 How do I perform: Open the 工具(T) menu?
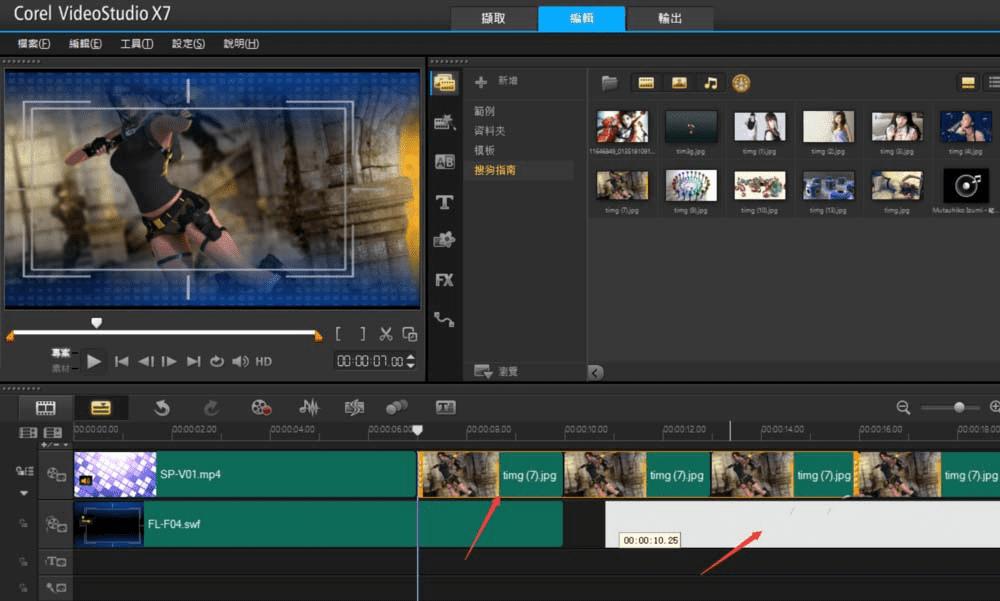pos(136,44)
